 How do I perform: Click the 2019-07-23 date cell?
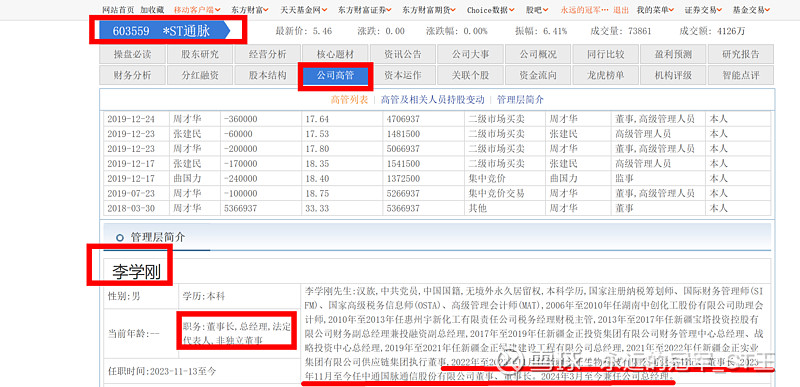click(x=136, y=193)
